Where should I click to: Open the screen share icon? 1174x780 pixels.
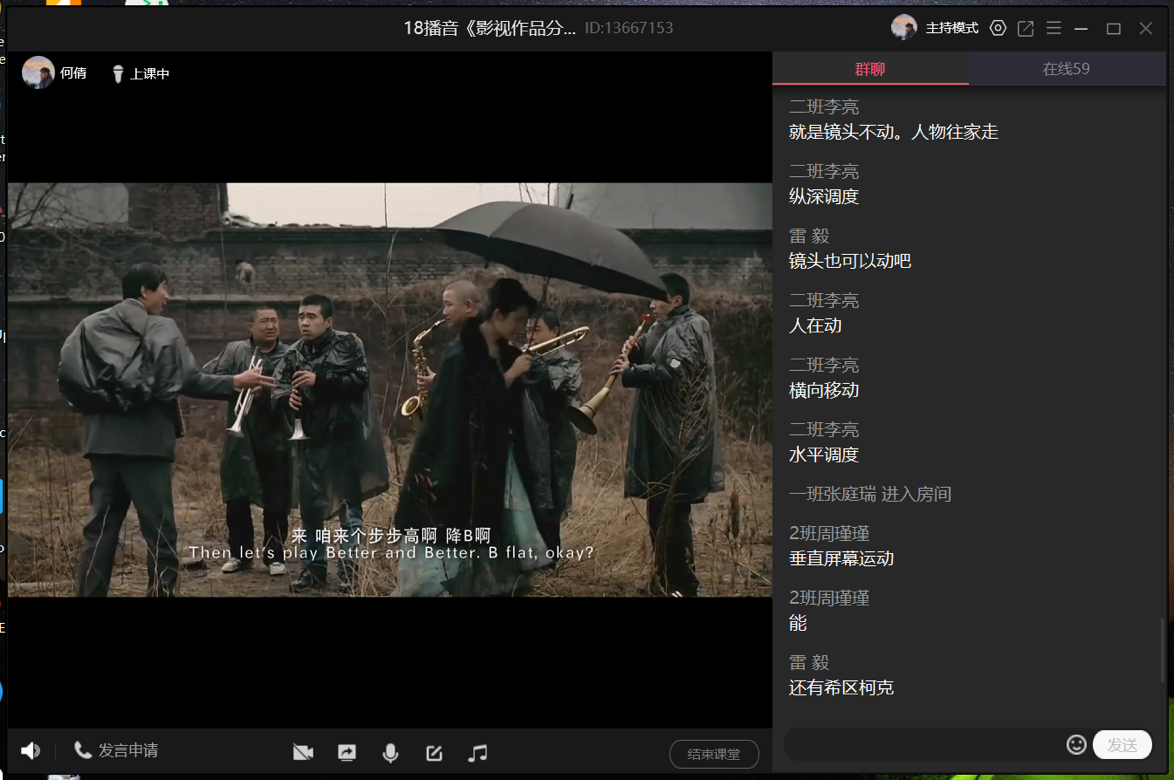click(x=347, y=752)
